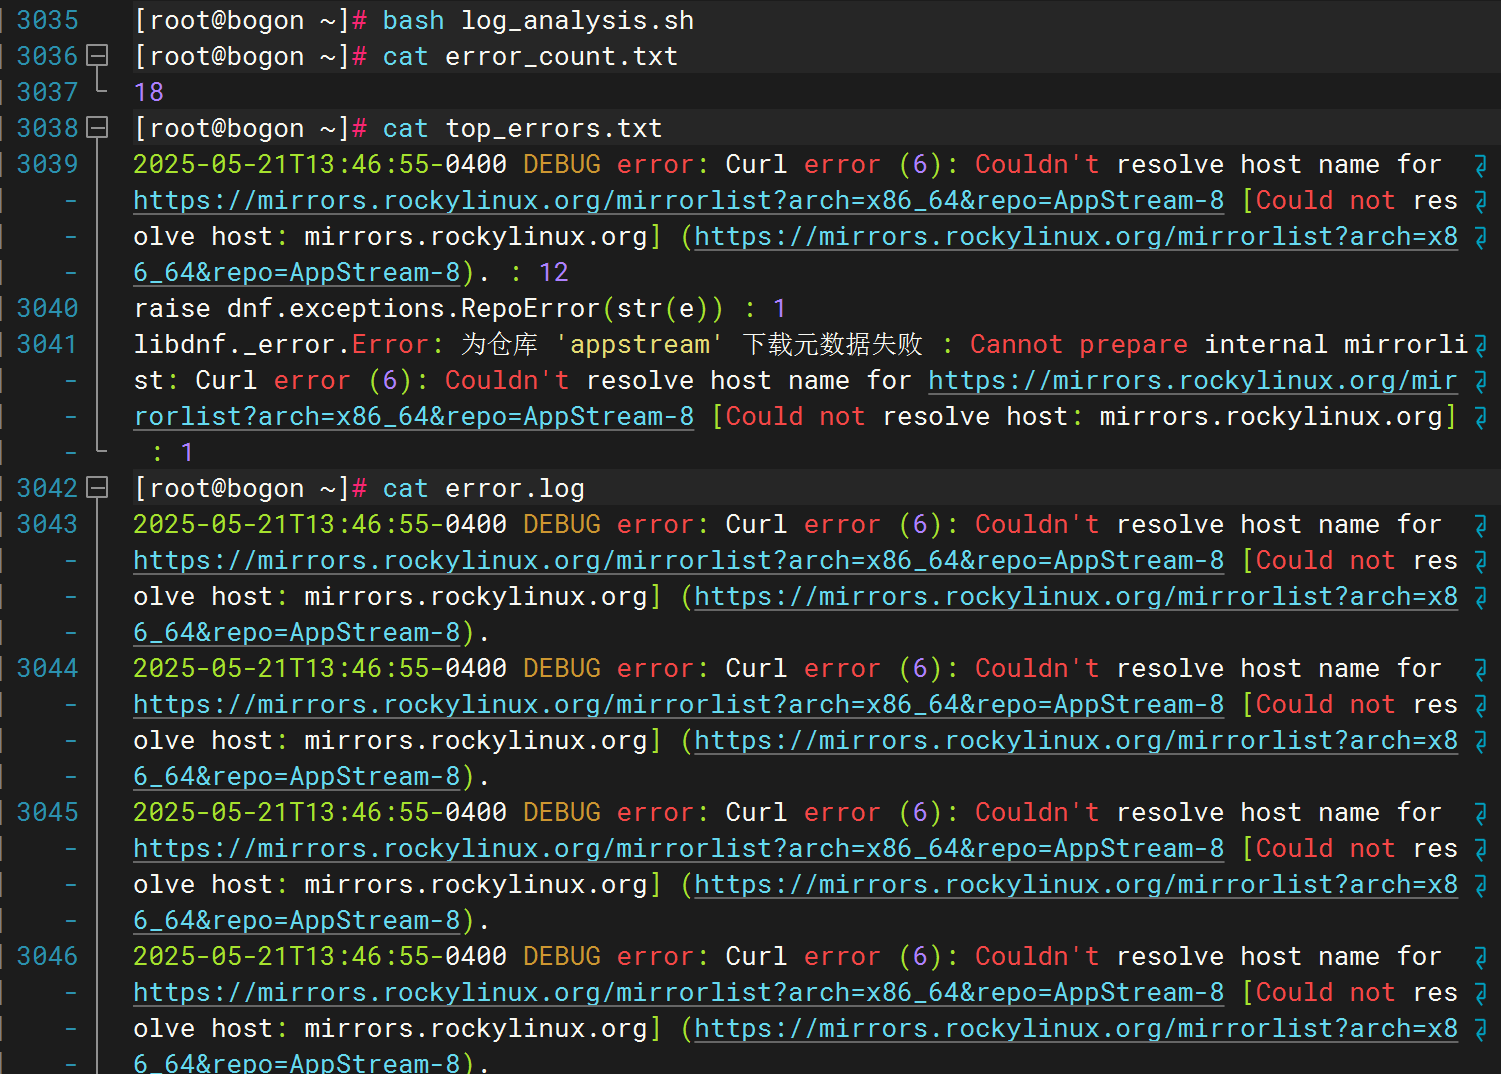Place cursor on the 'cat error.log' command
The height and width of the screenshot is (1074, 1501).
pyautogui.click(x=483, y=488)
